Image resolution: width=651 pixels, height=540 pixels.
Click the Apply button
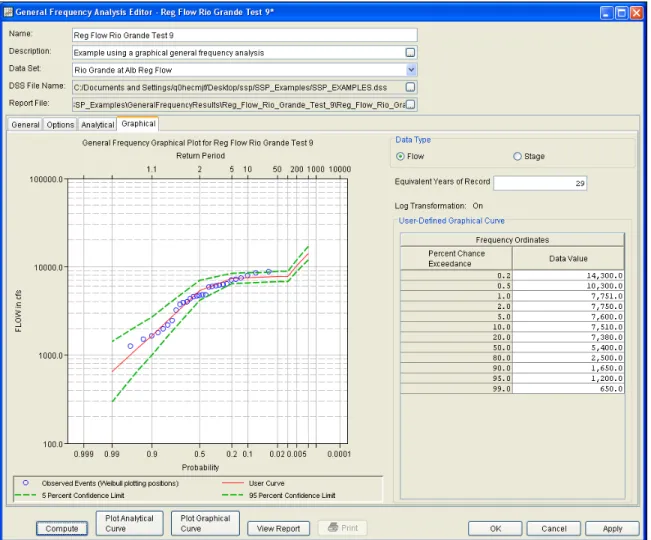point(612,528)
